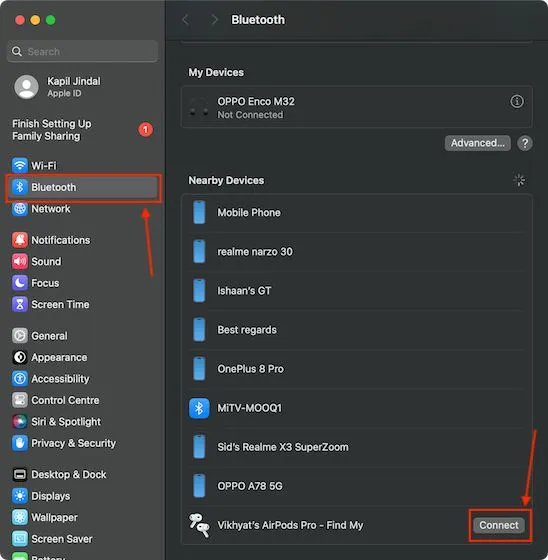Image resolution: width=548 pixels, height=560 pixels.
Task: Open Sound settings
Action: click(x=83, y=261)
